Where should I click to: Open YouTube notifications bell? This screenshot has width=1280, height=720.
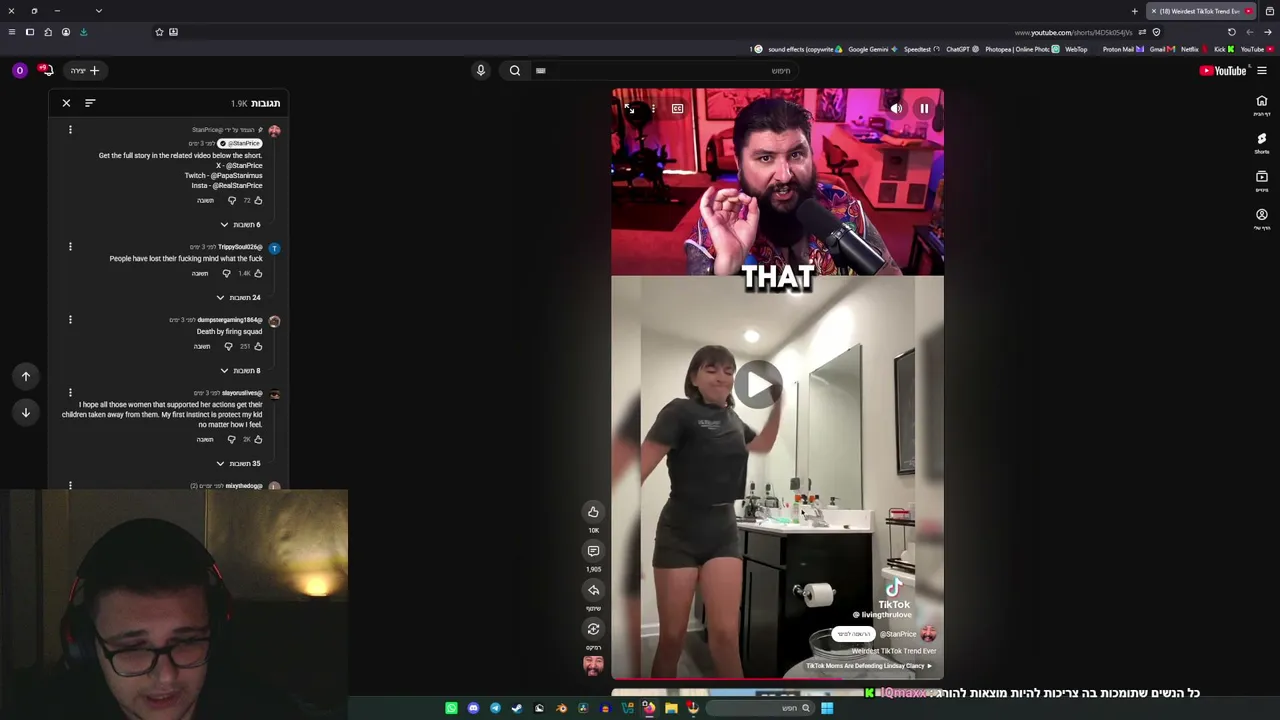[x=46, y=70]
